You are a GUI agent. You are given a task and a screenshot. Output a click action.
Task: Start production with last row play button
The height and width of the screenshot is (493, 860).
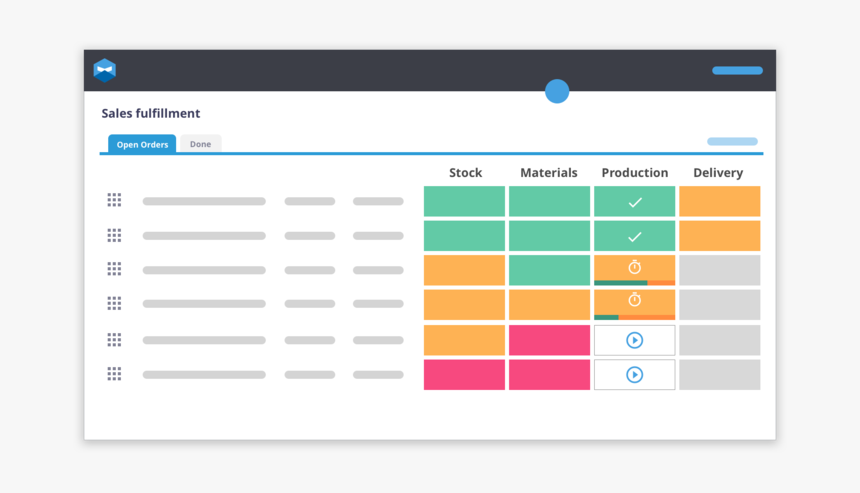click(634, 375)
